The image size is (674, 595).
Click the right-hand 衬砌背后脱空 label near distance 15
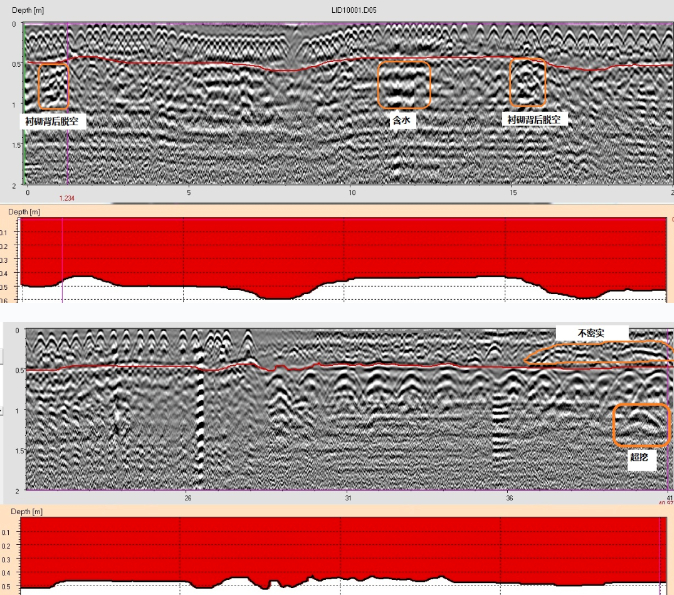coord(533,119)
